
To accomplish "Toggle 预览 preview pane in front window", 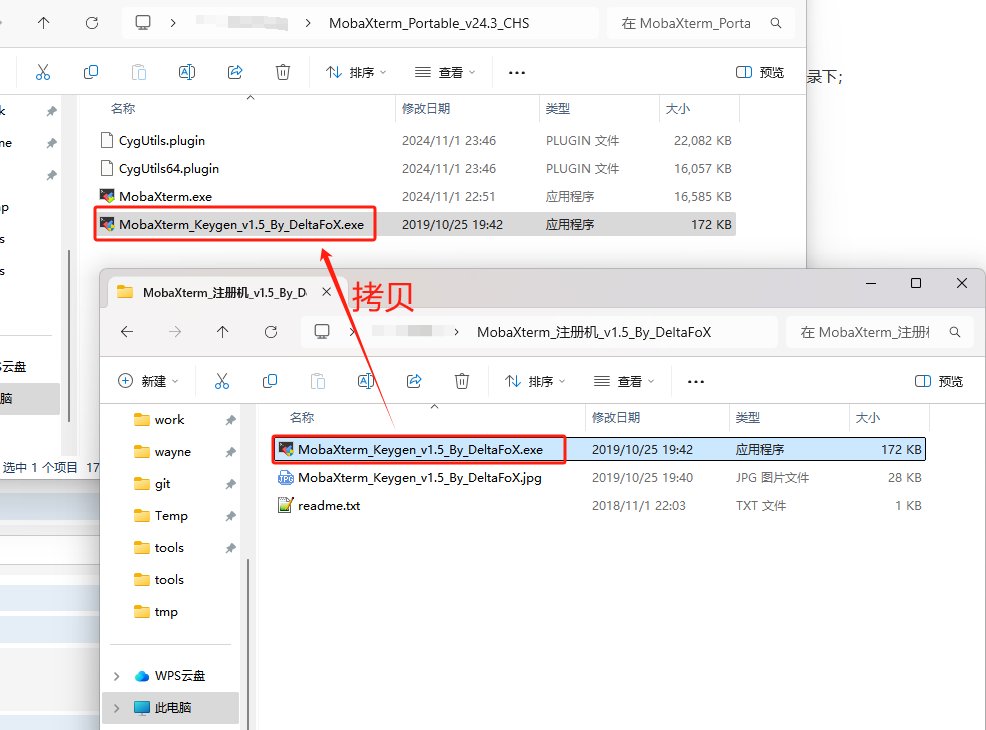I will tap(939, 381).
